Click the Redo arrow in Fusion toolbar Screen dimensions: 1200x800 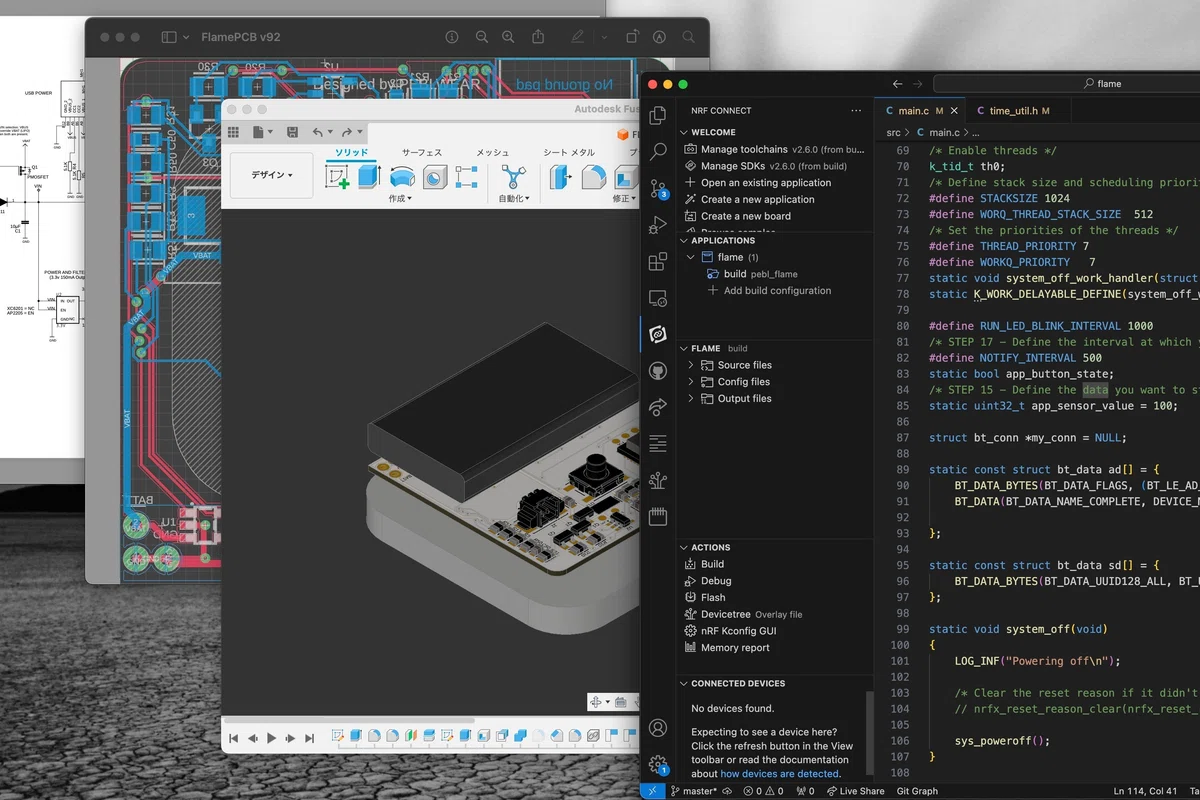(x=347, y=132)
